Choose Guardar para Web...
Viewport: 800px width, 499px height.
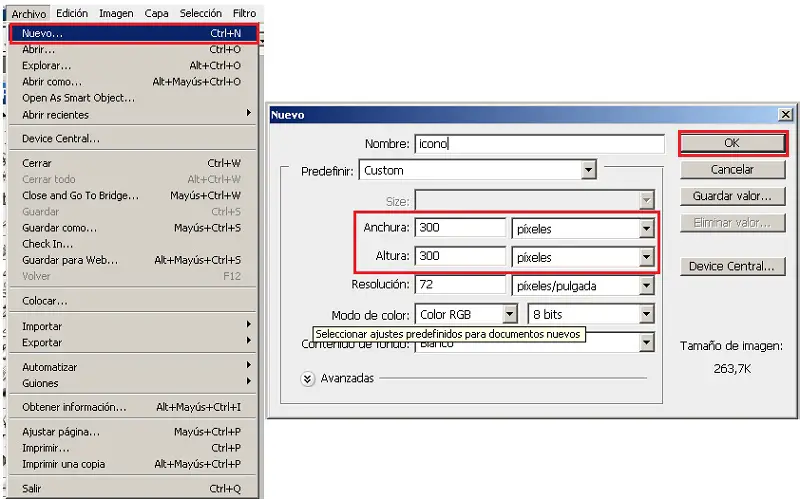(133, 260)
